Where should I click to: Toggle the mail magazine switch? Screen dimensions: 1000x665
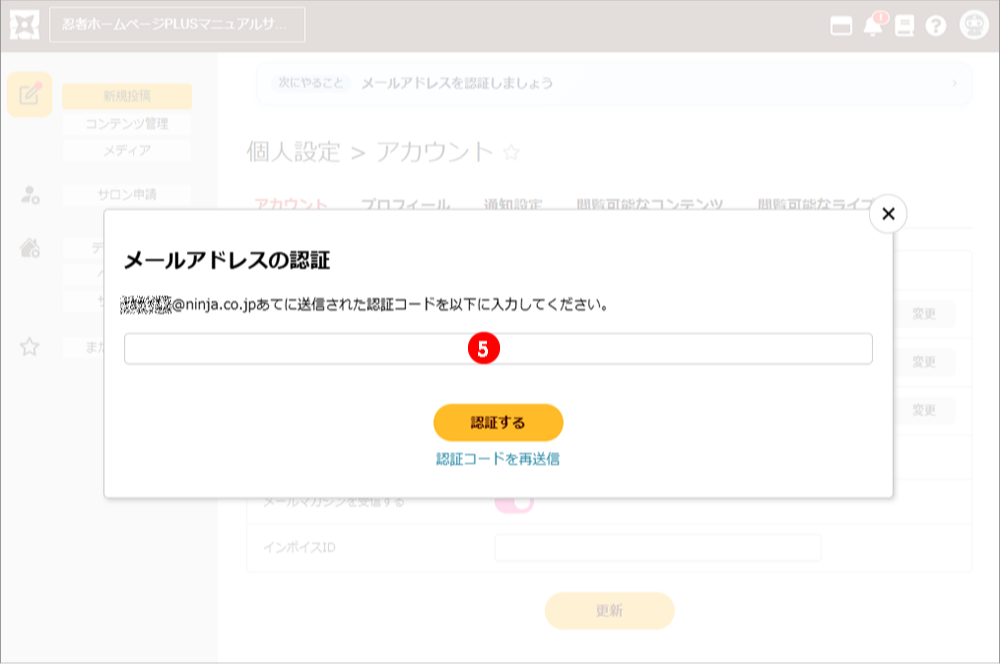(514, 503)
